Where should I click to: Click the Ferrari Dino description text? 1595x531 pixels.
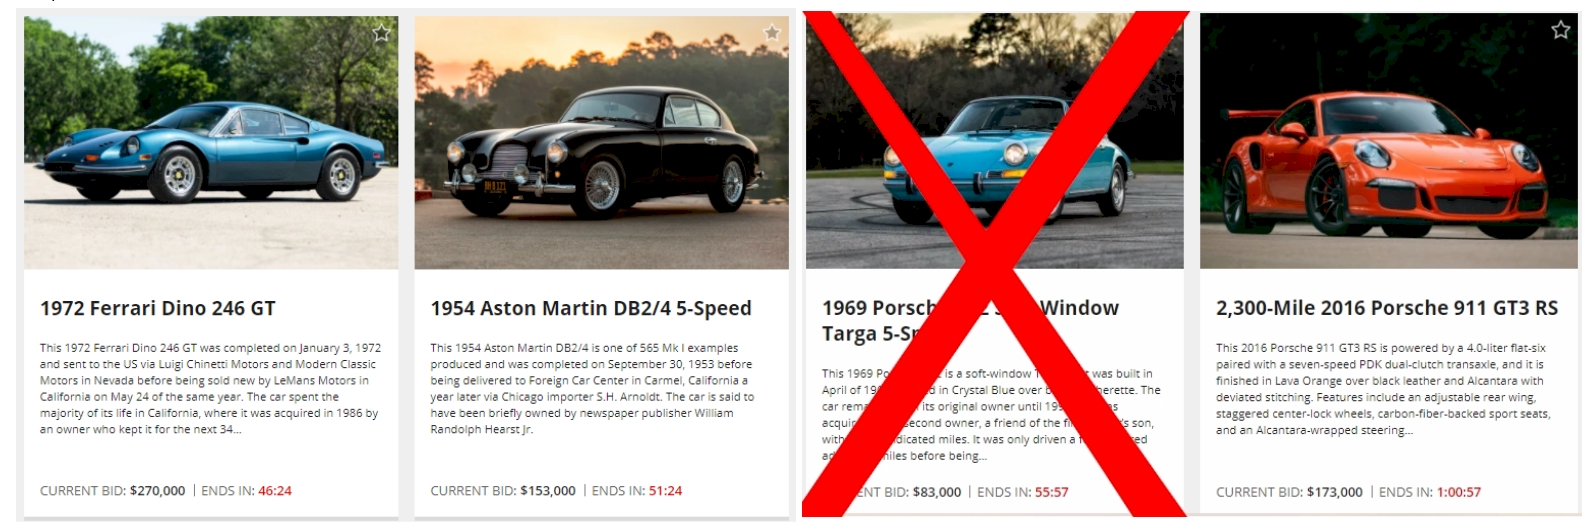(x=211, y=389)
